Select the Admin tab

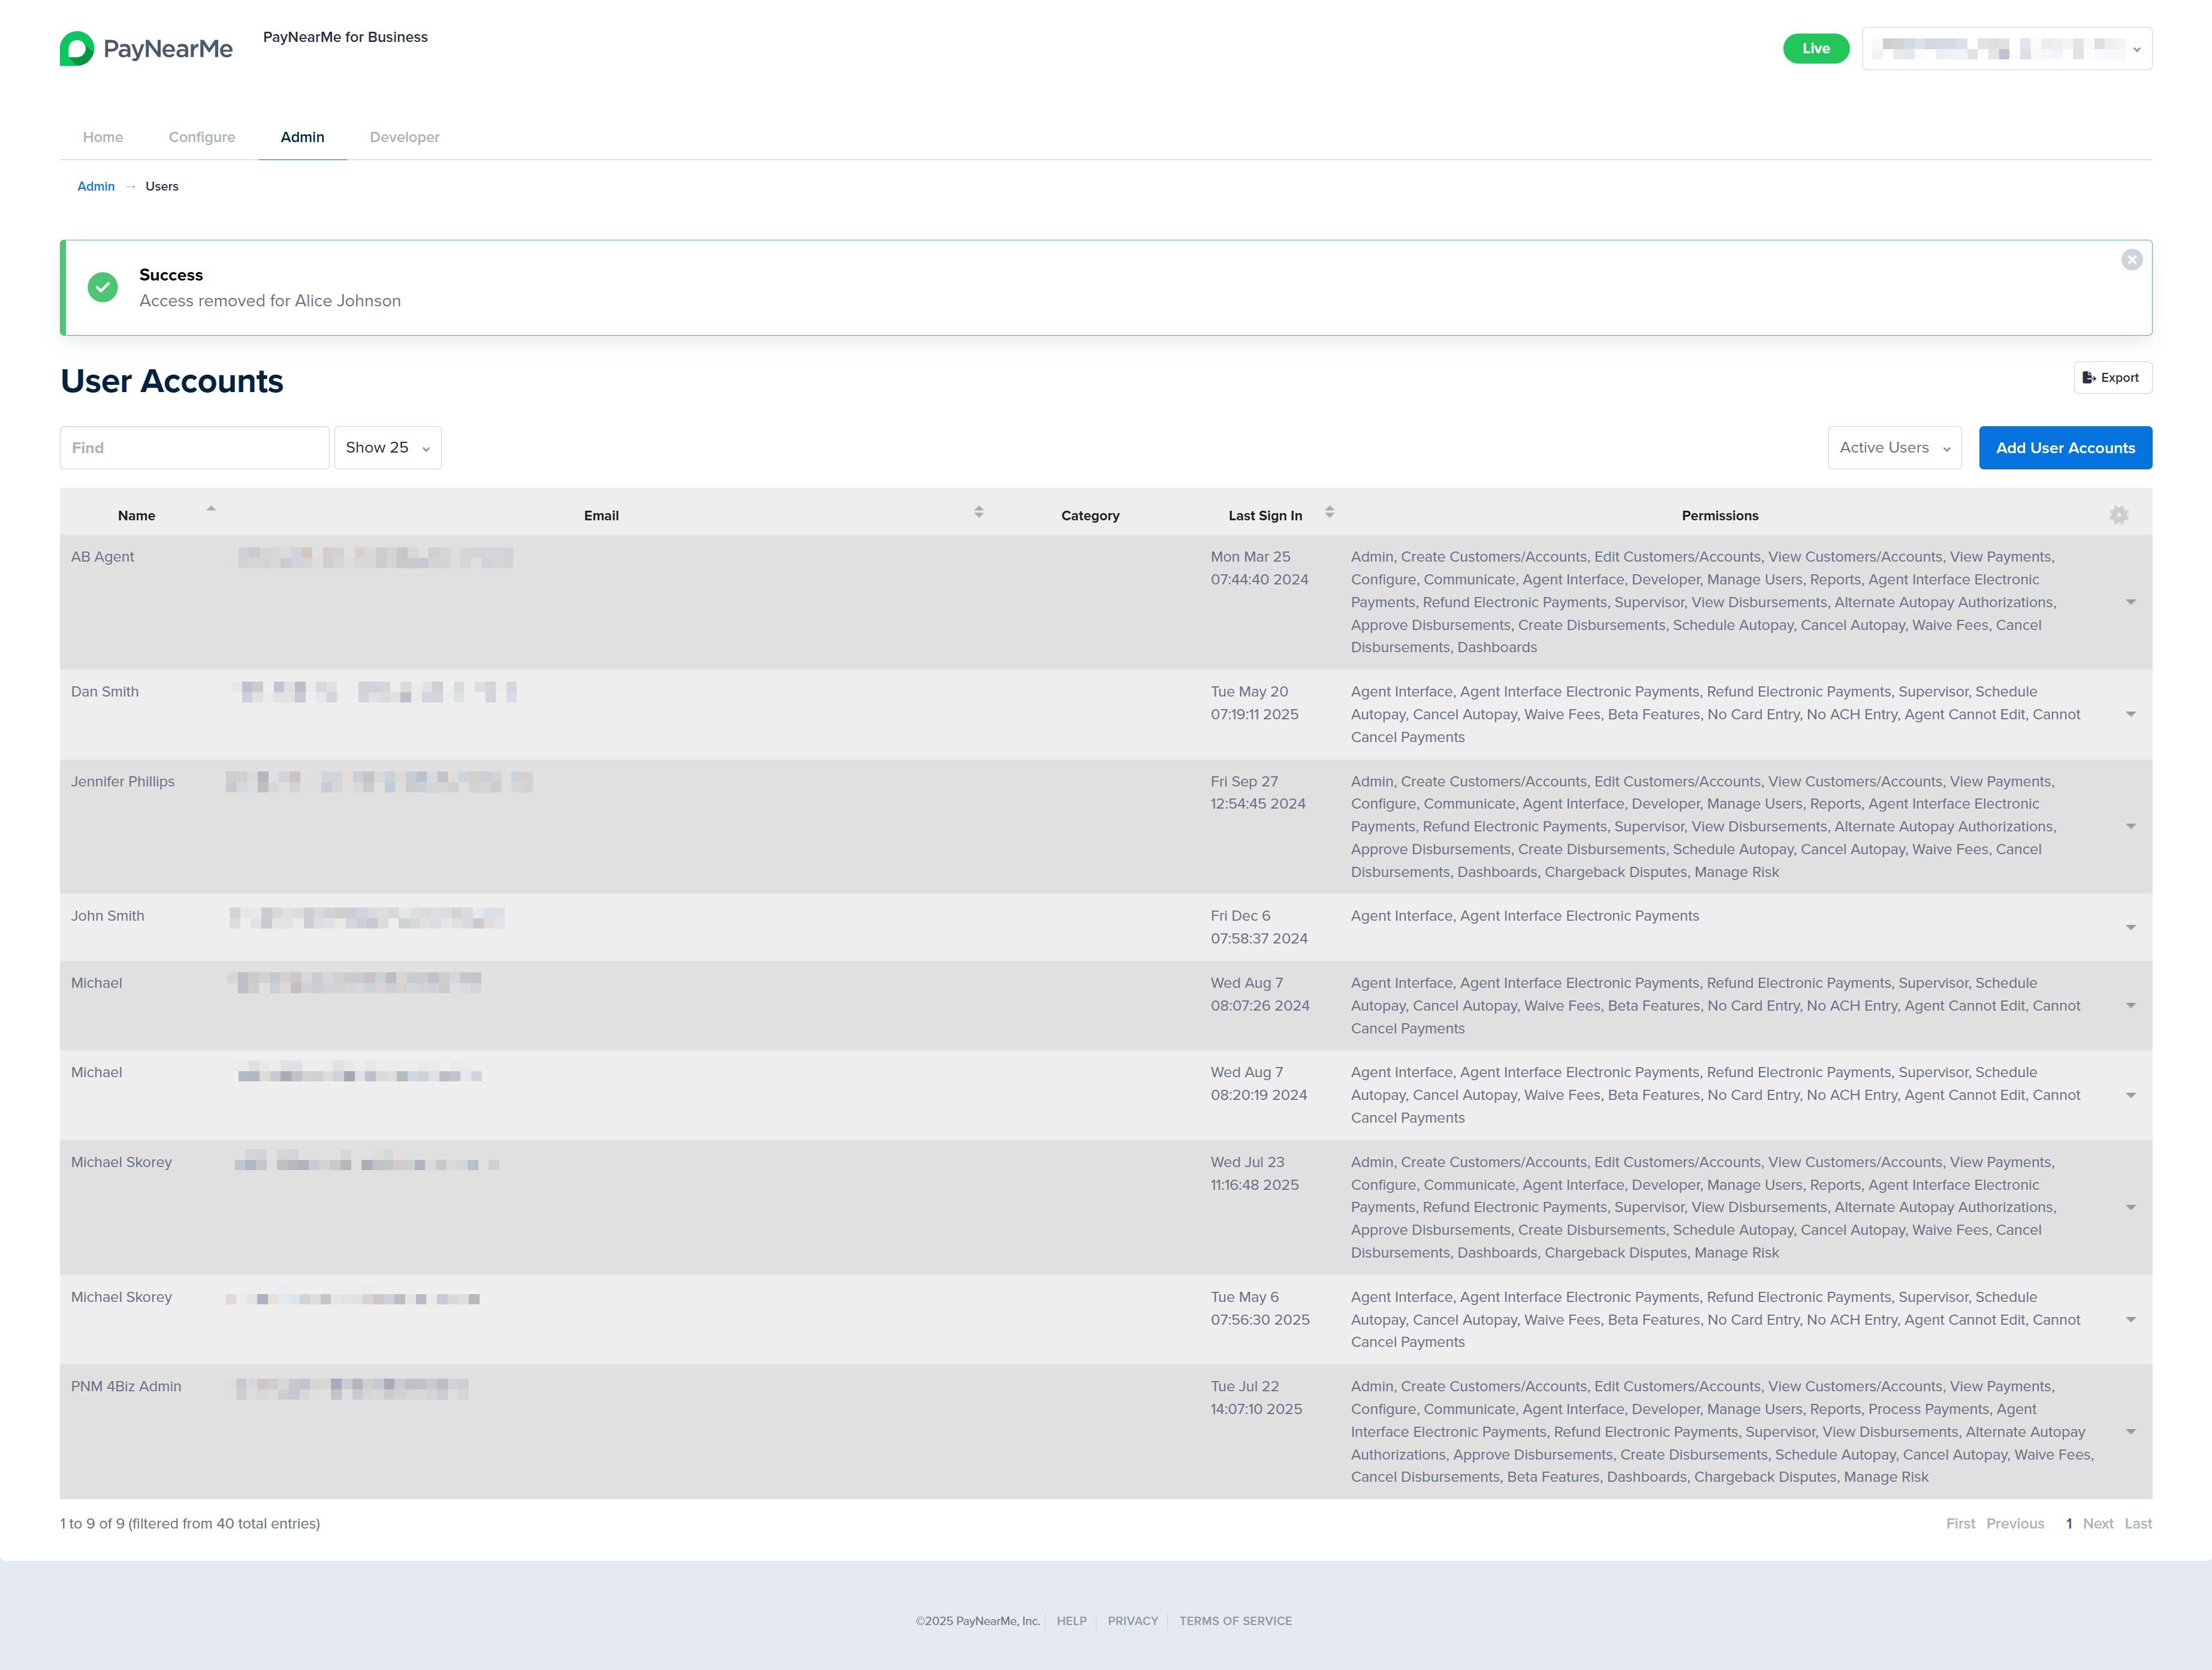coord(302,137)
